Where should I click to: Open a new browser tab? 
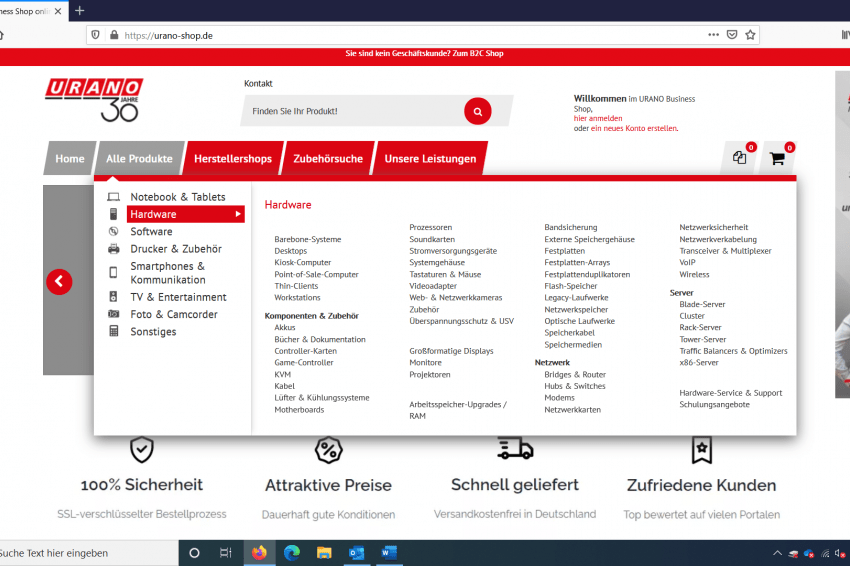80,10
